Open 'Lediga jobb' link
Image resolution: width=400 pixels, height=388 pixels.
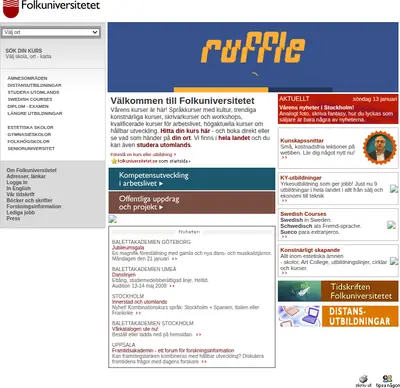click(20, 212)
